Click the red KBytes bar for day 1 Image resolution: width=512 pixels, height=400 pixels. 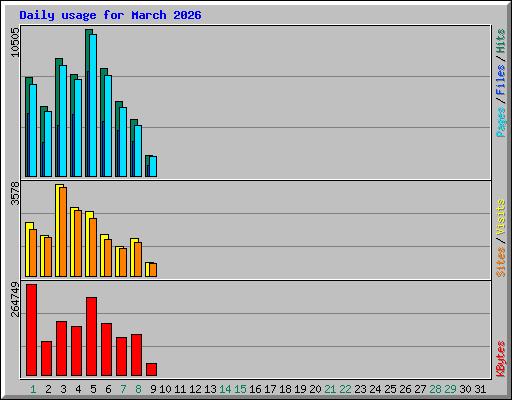click(x=32, y=330)
